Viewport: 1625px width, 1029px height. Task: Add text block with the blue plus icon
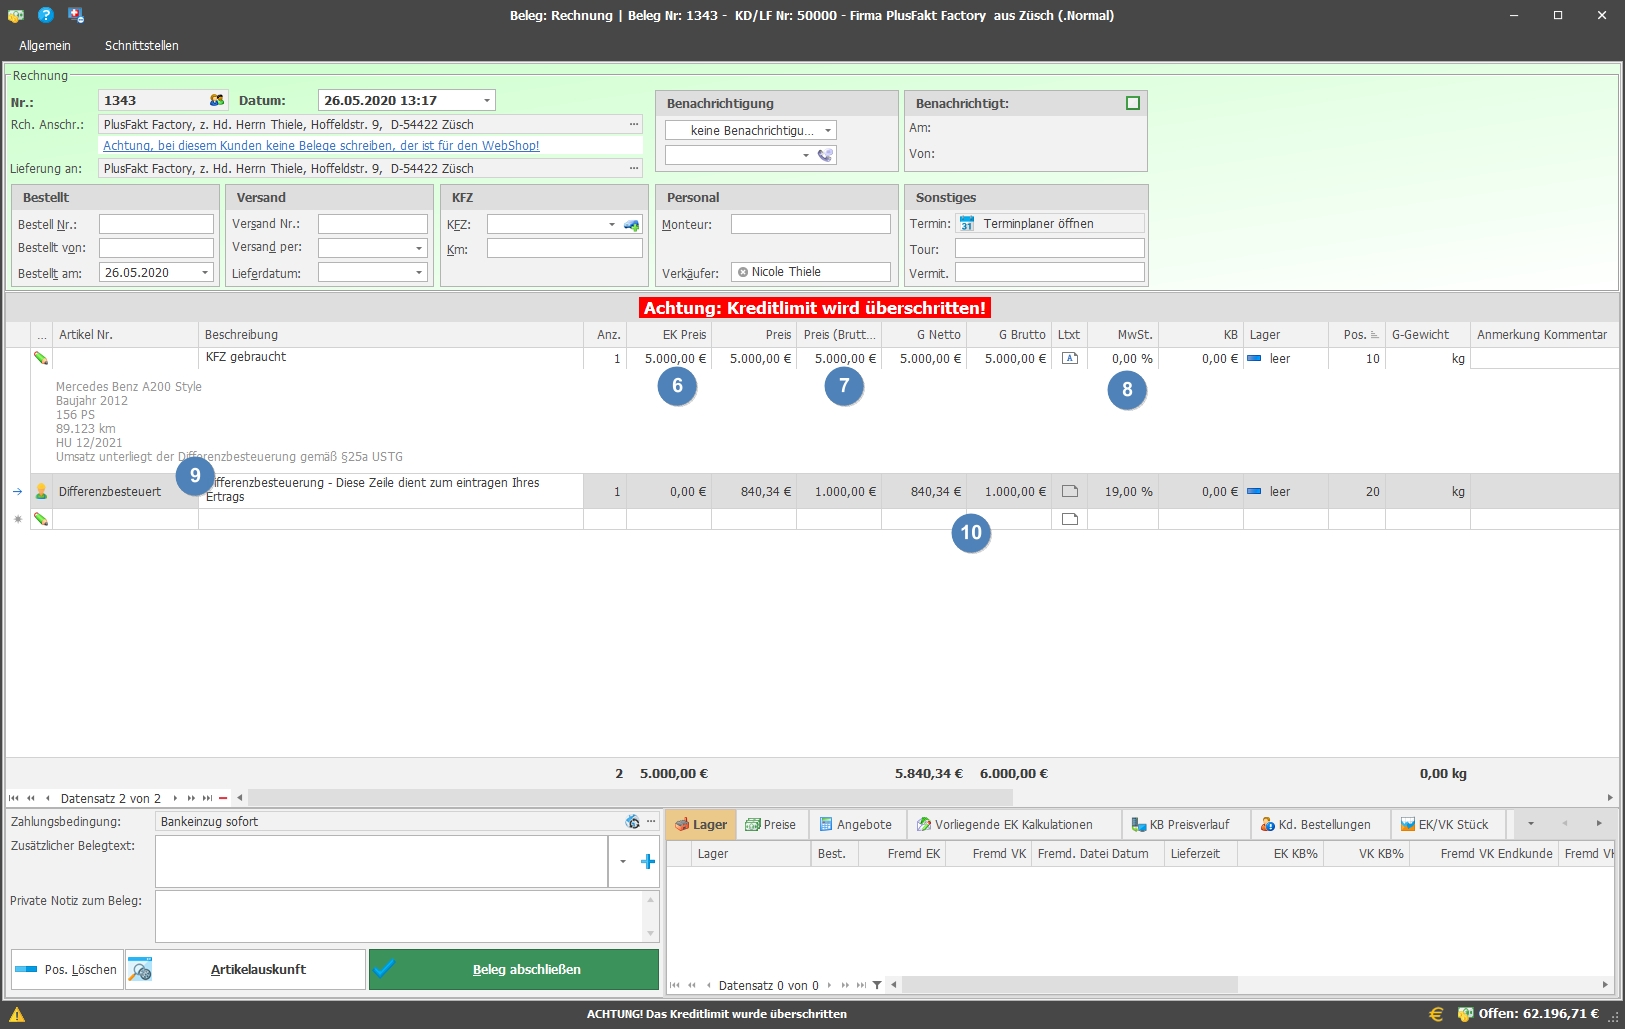[648, 861]
